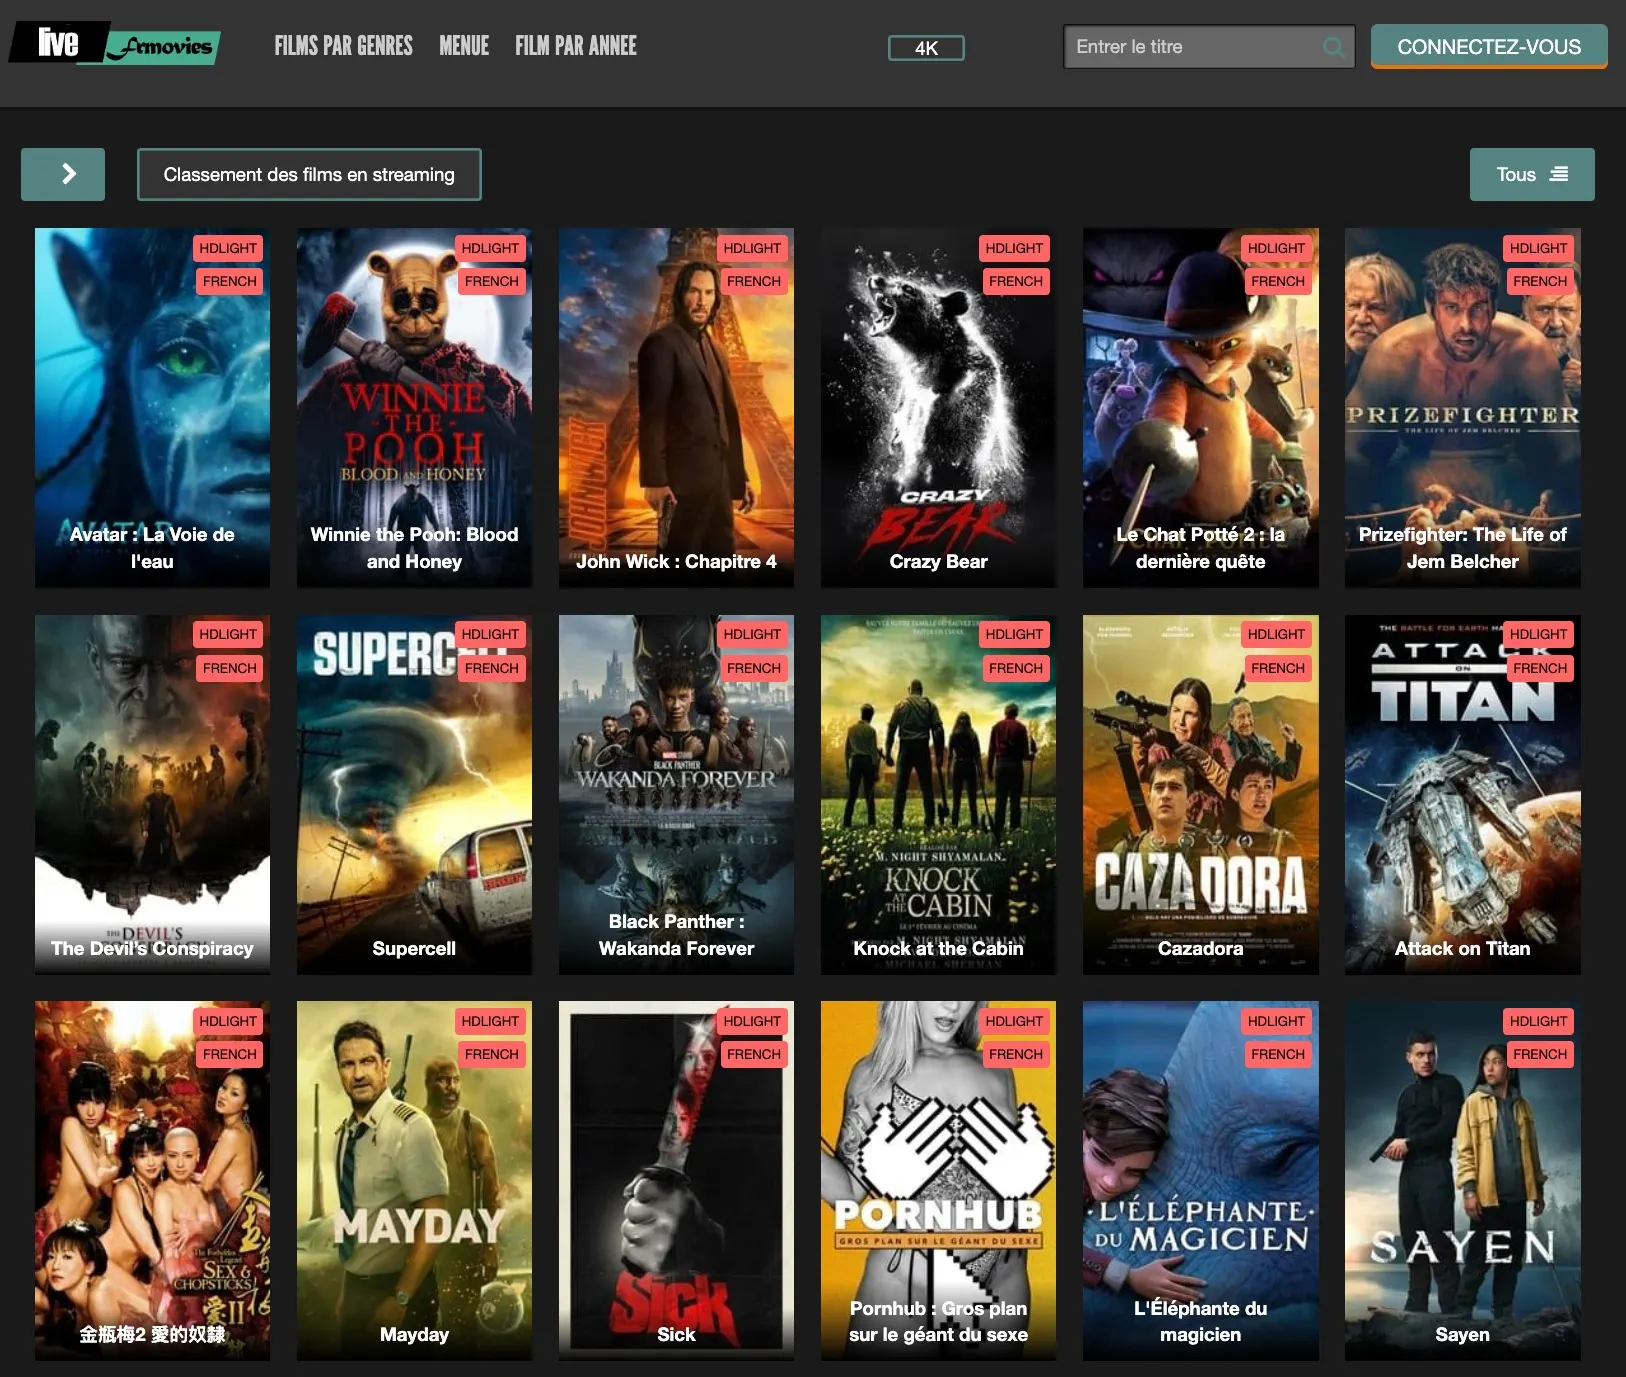Screen dimensions: 1626x1377
Task: Select Classement des films en streaming
Action: [x=309, y=174]
